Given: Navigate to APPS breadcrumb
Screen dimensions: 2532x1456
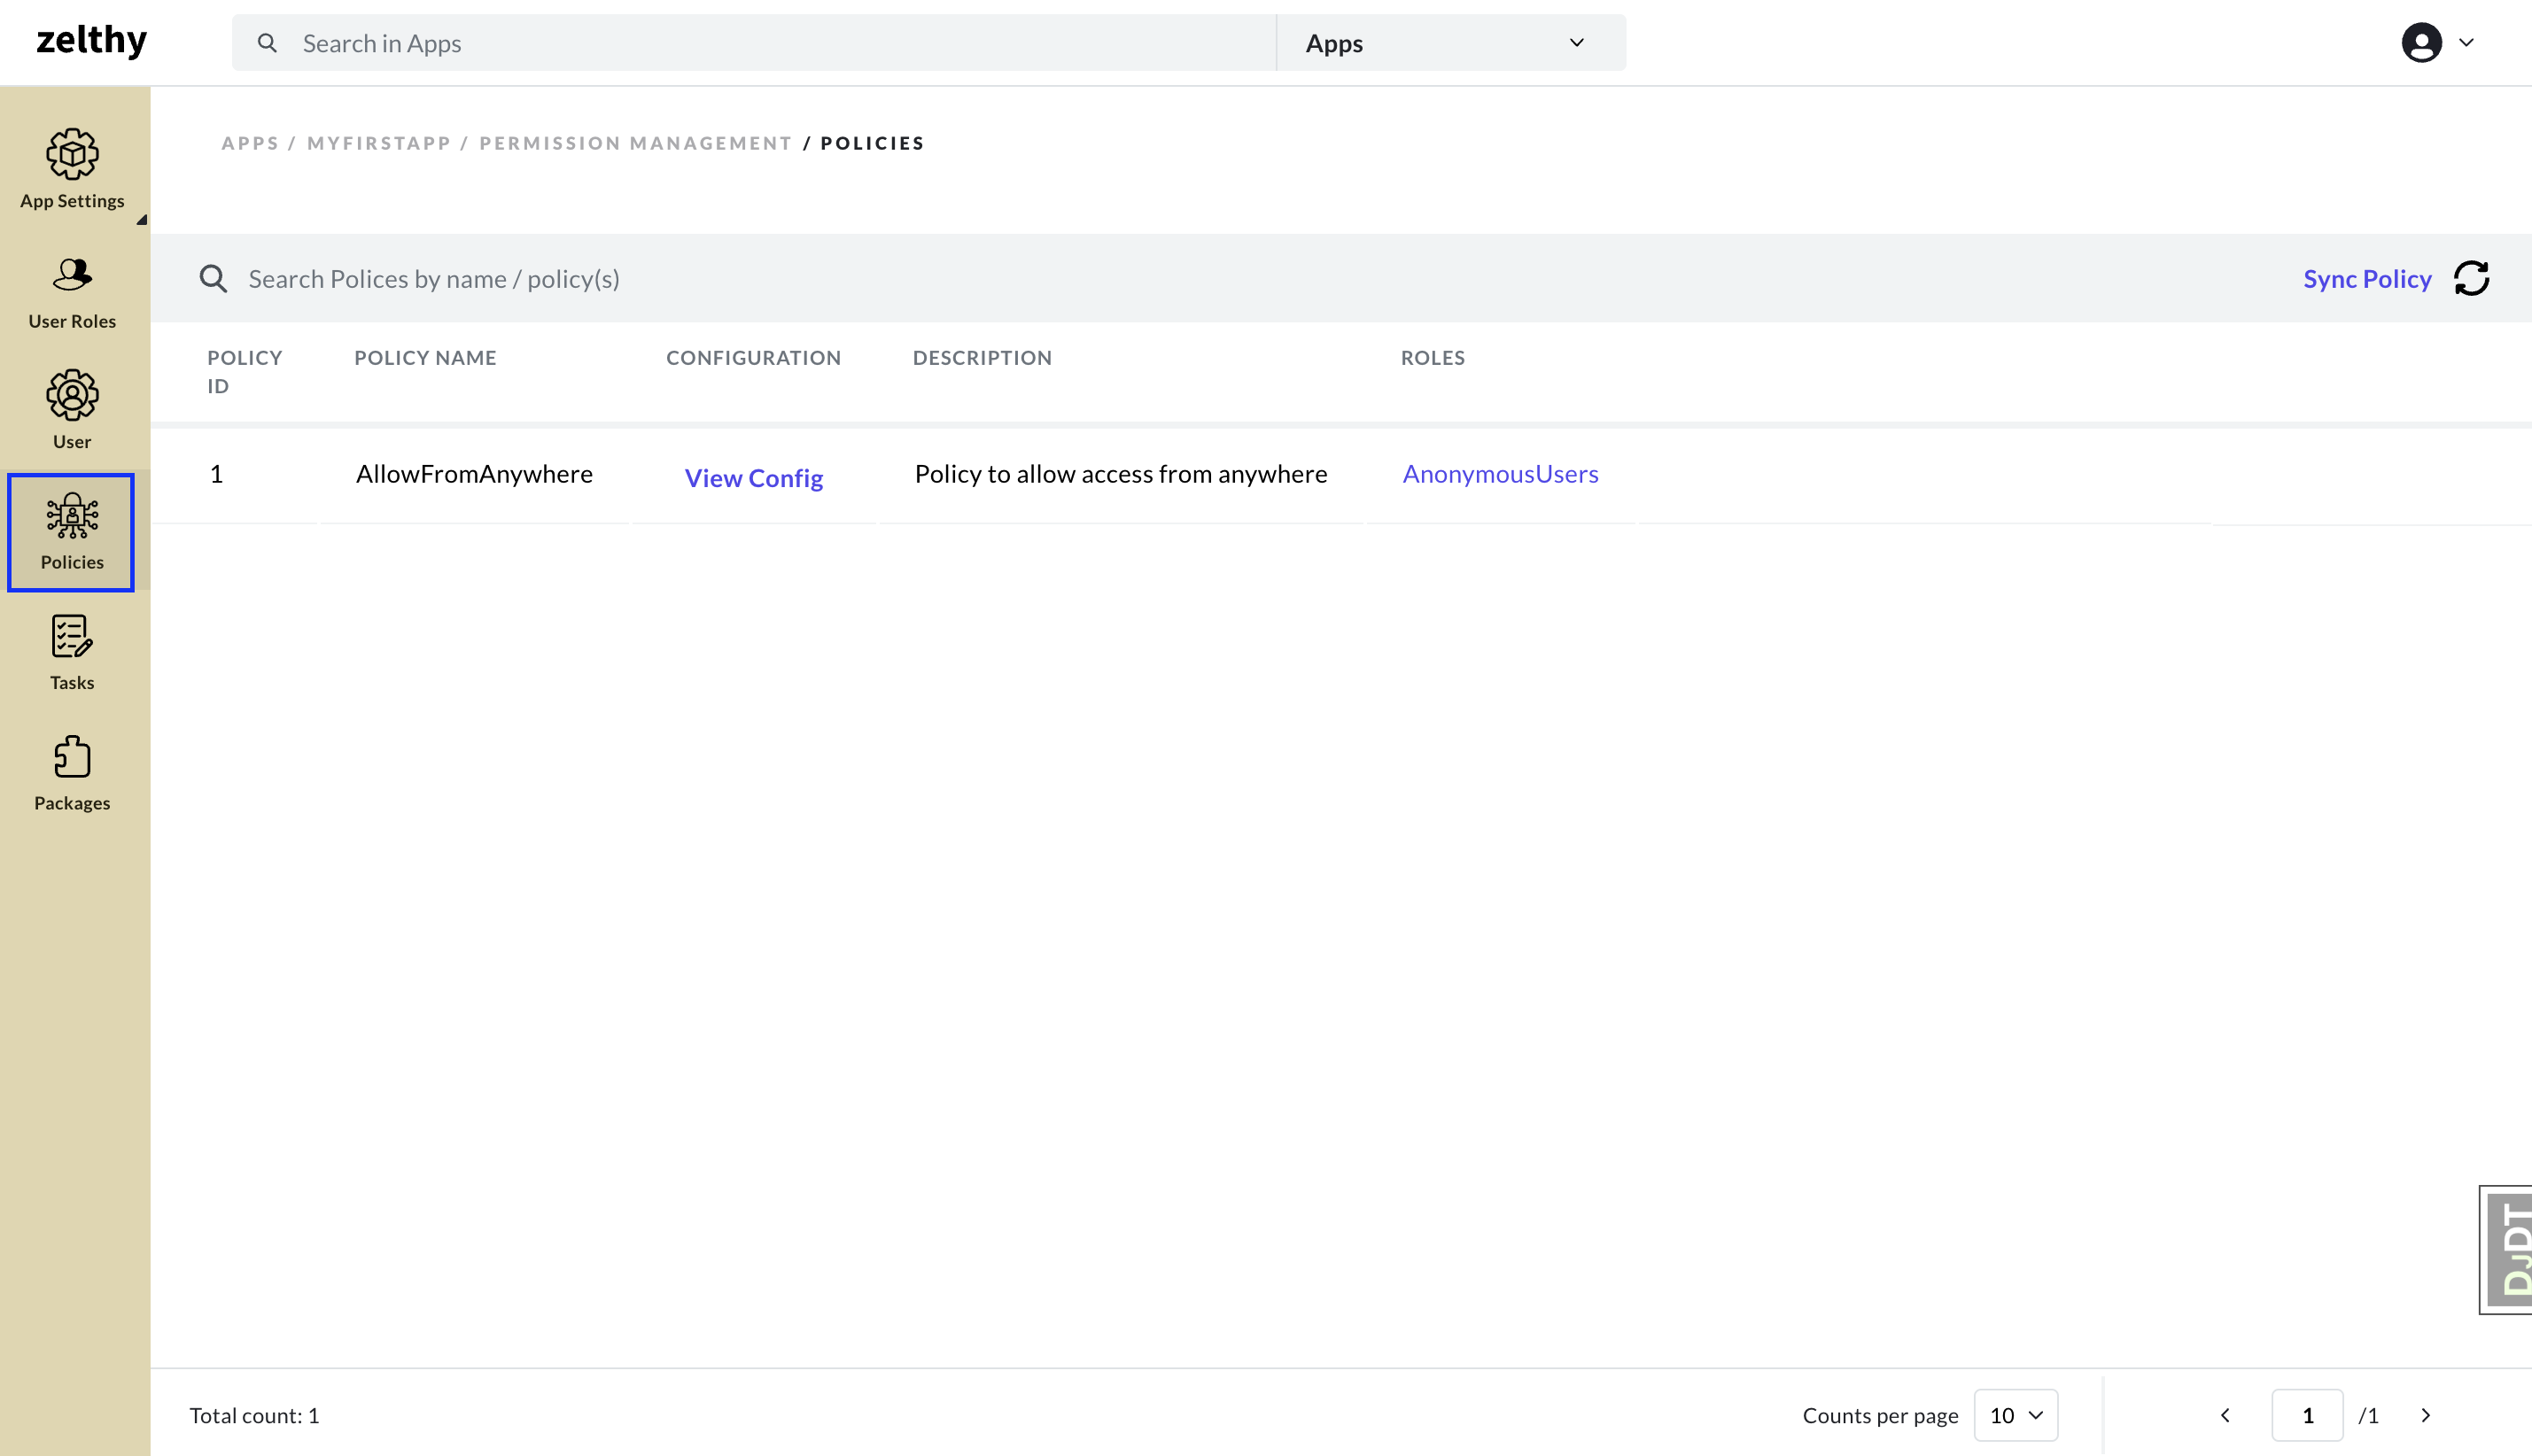Looking at the screenshot, I should coord(250,143).
